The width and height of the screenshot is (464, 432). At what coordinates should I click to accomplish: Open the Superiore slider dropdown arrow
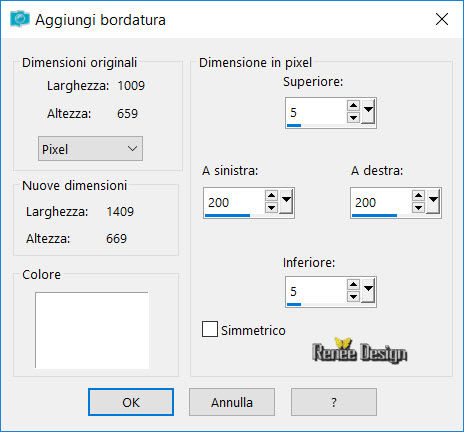(368, 111)
